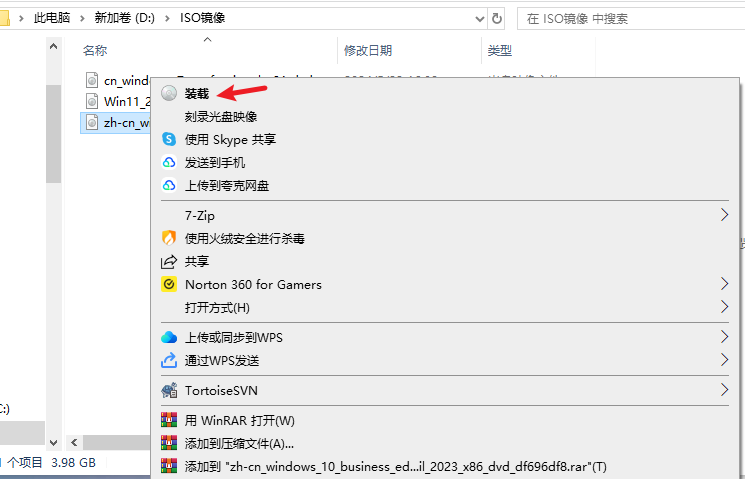This screenshot has width=745, height=479.
Task: Click the WinRAR icon beside 添加到 zh-cn_windows rar entry
Action: 169,466
